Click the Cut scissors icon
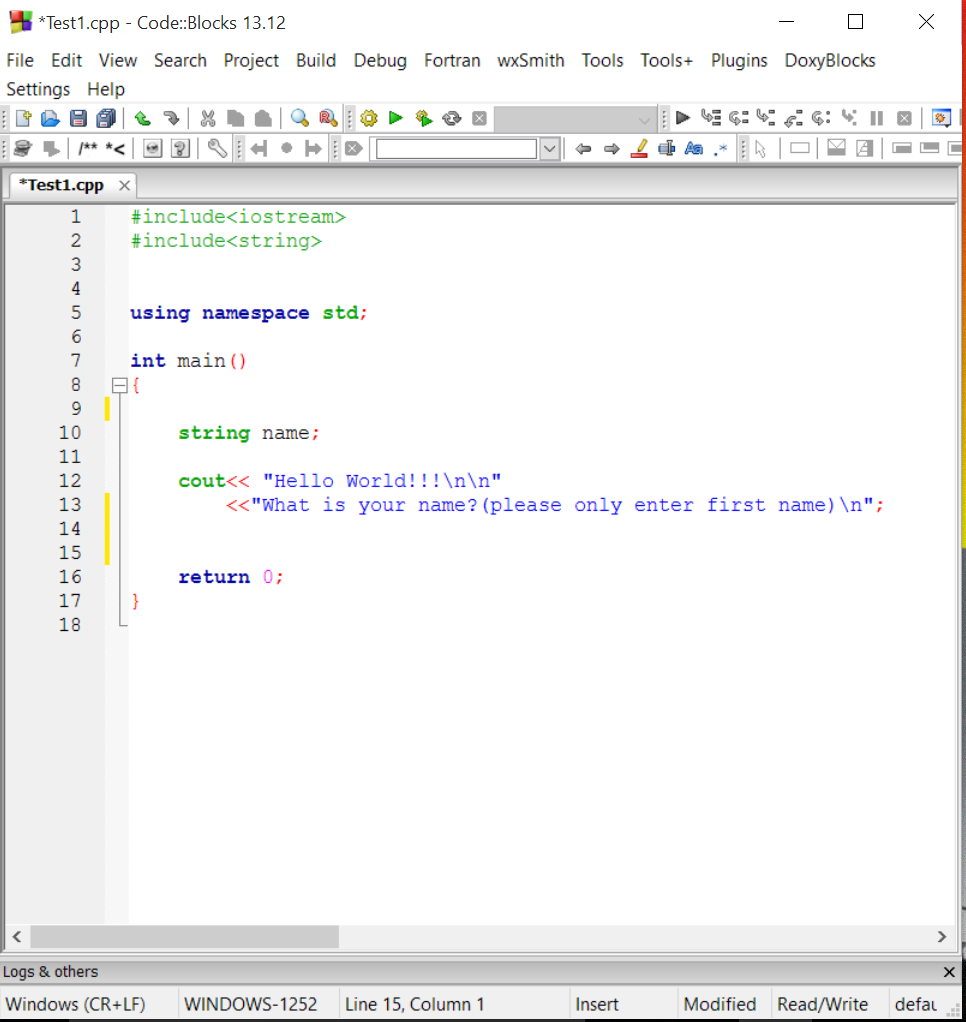The height and width of the screenshot is (1022, 966). click(x=208, y=118)
